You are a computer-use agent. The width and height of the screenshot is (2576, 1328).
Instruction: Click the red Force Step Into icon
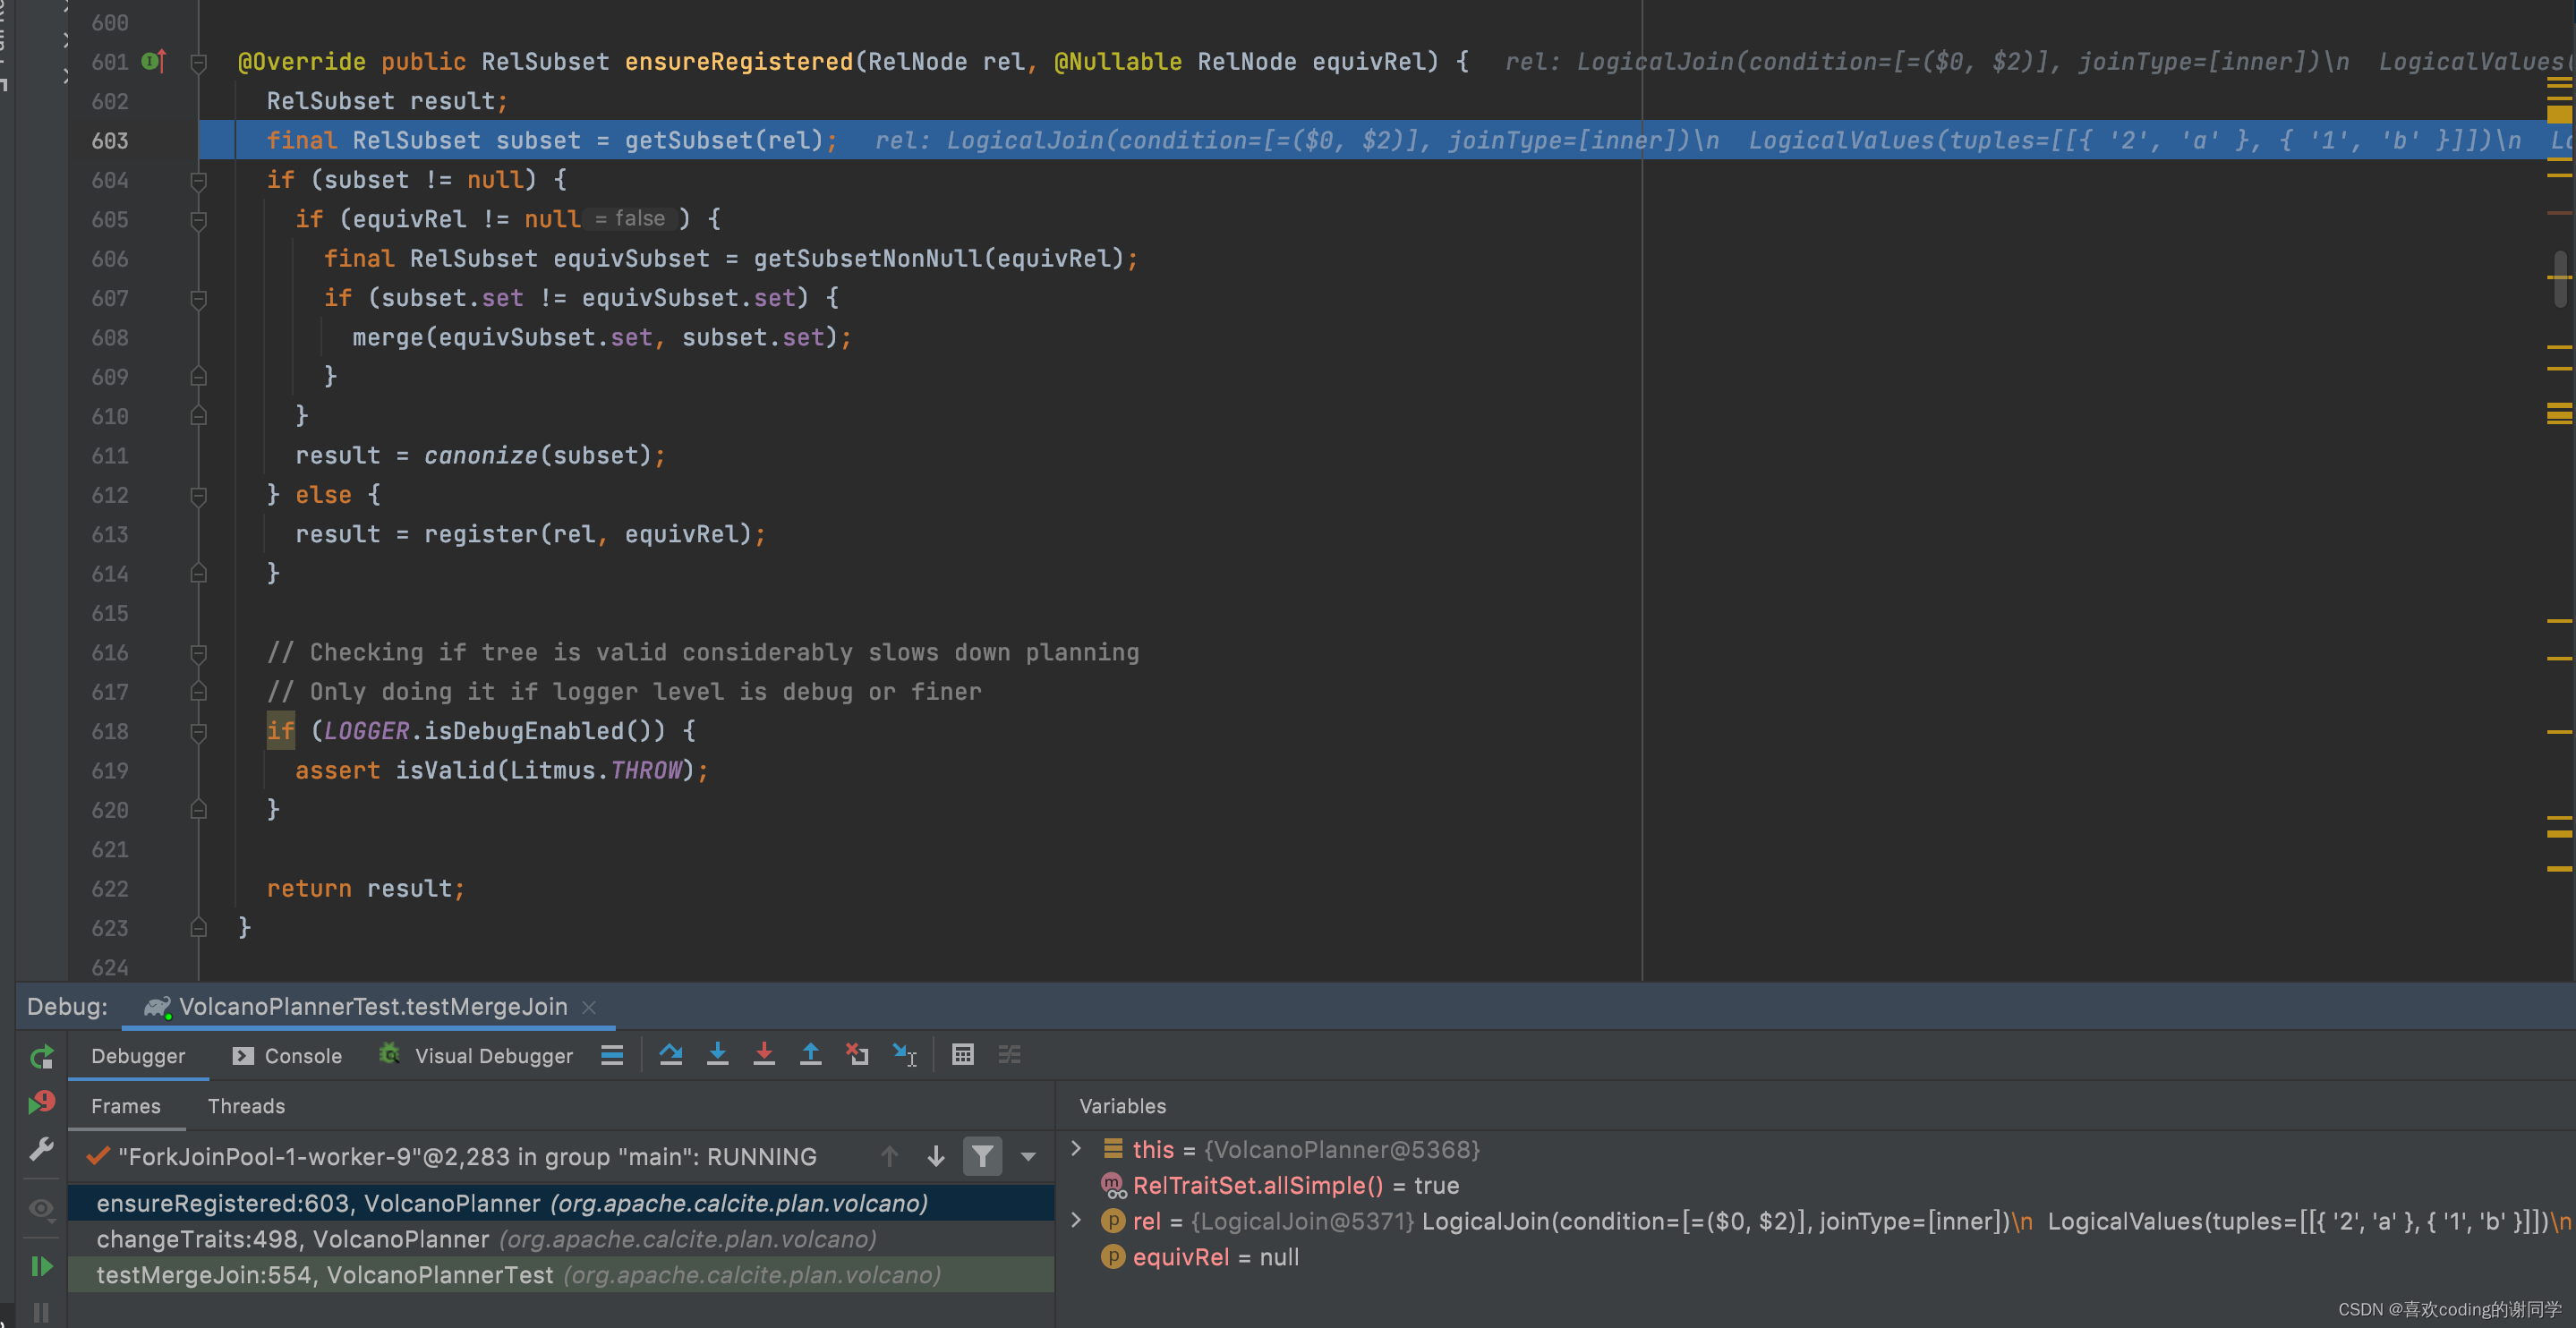(x=764, y=1055)
